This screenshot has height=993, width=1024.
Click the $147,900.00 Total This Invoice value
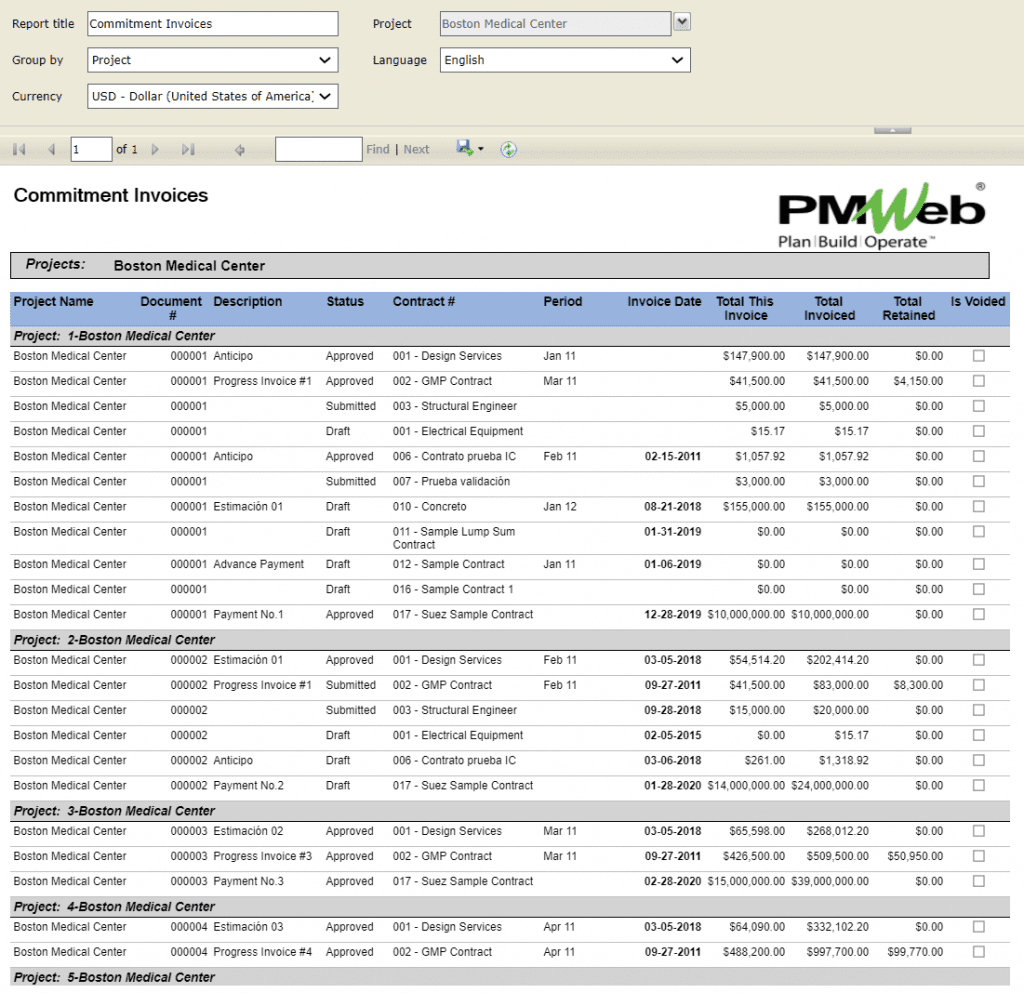click(x=754, y=356)
